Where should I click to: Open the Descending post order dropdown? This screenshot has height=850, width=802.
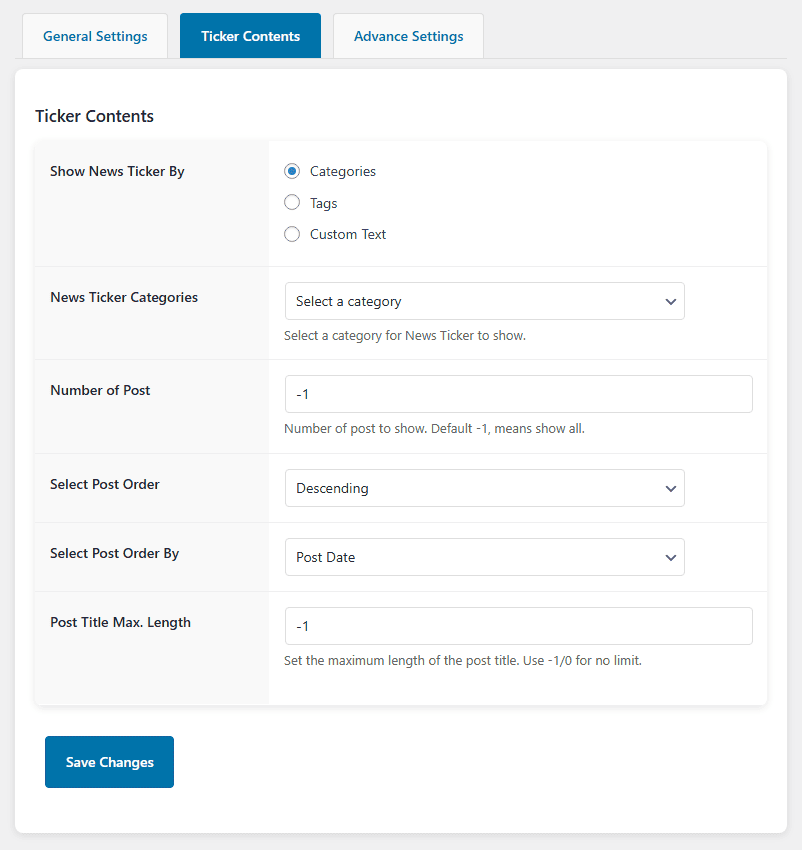pos(484,488)
